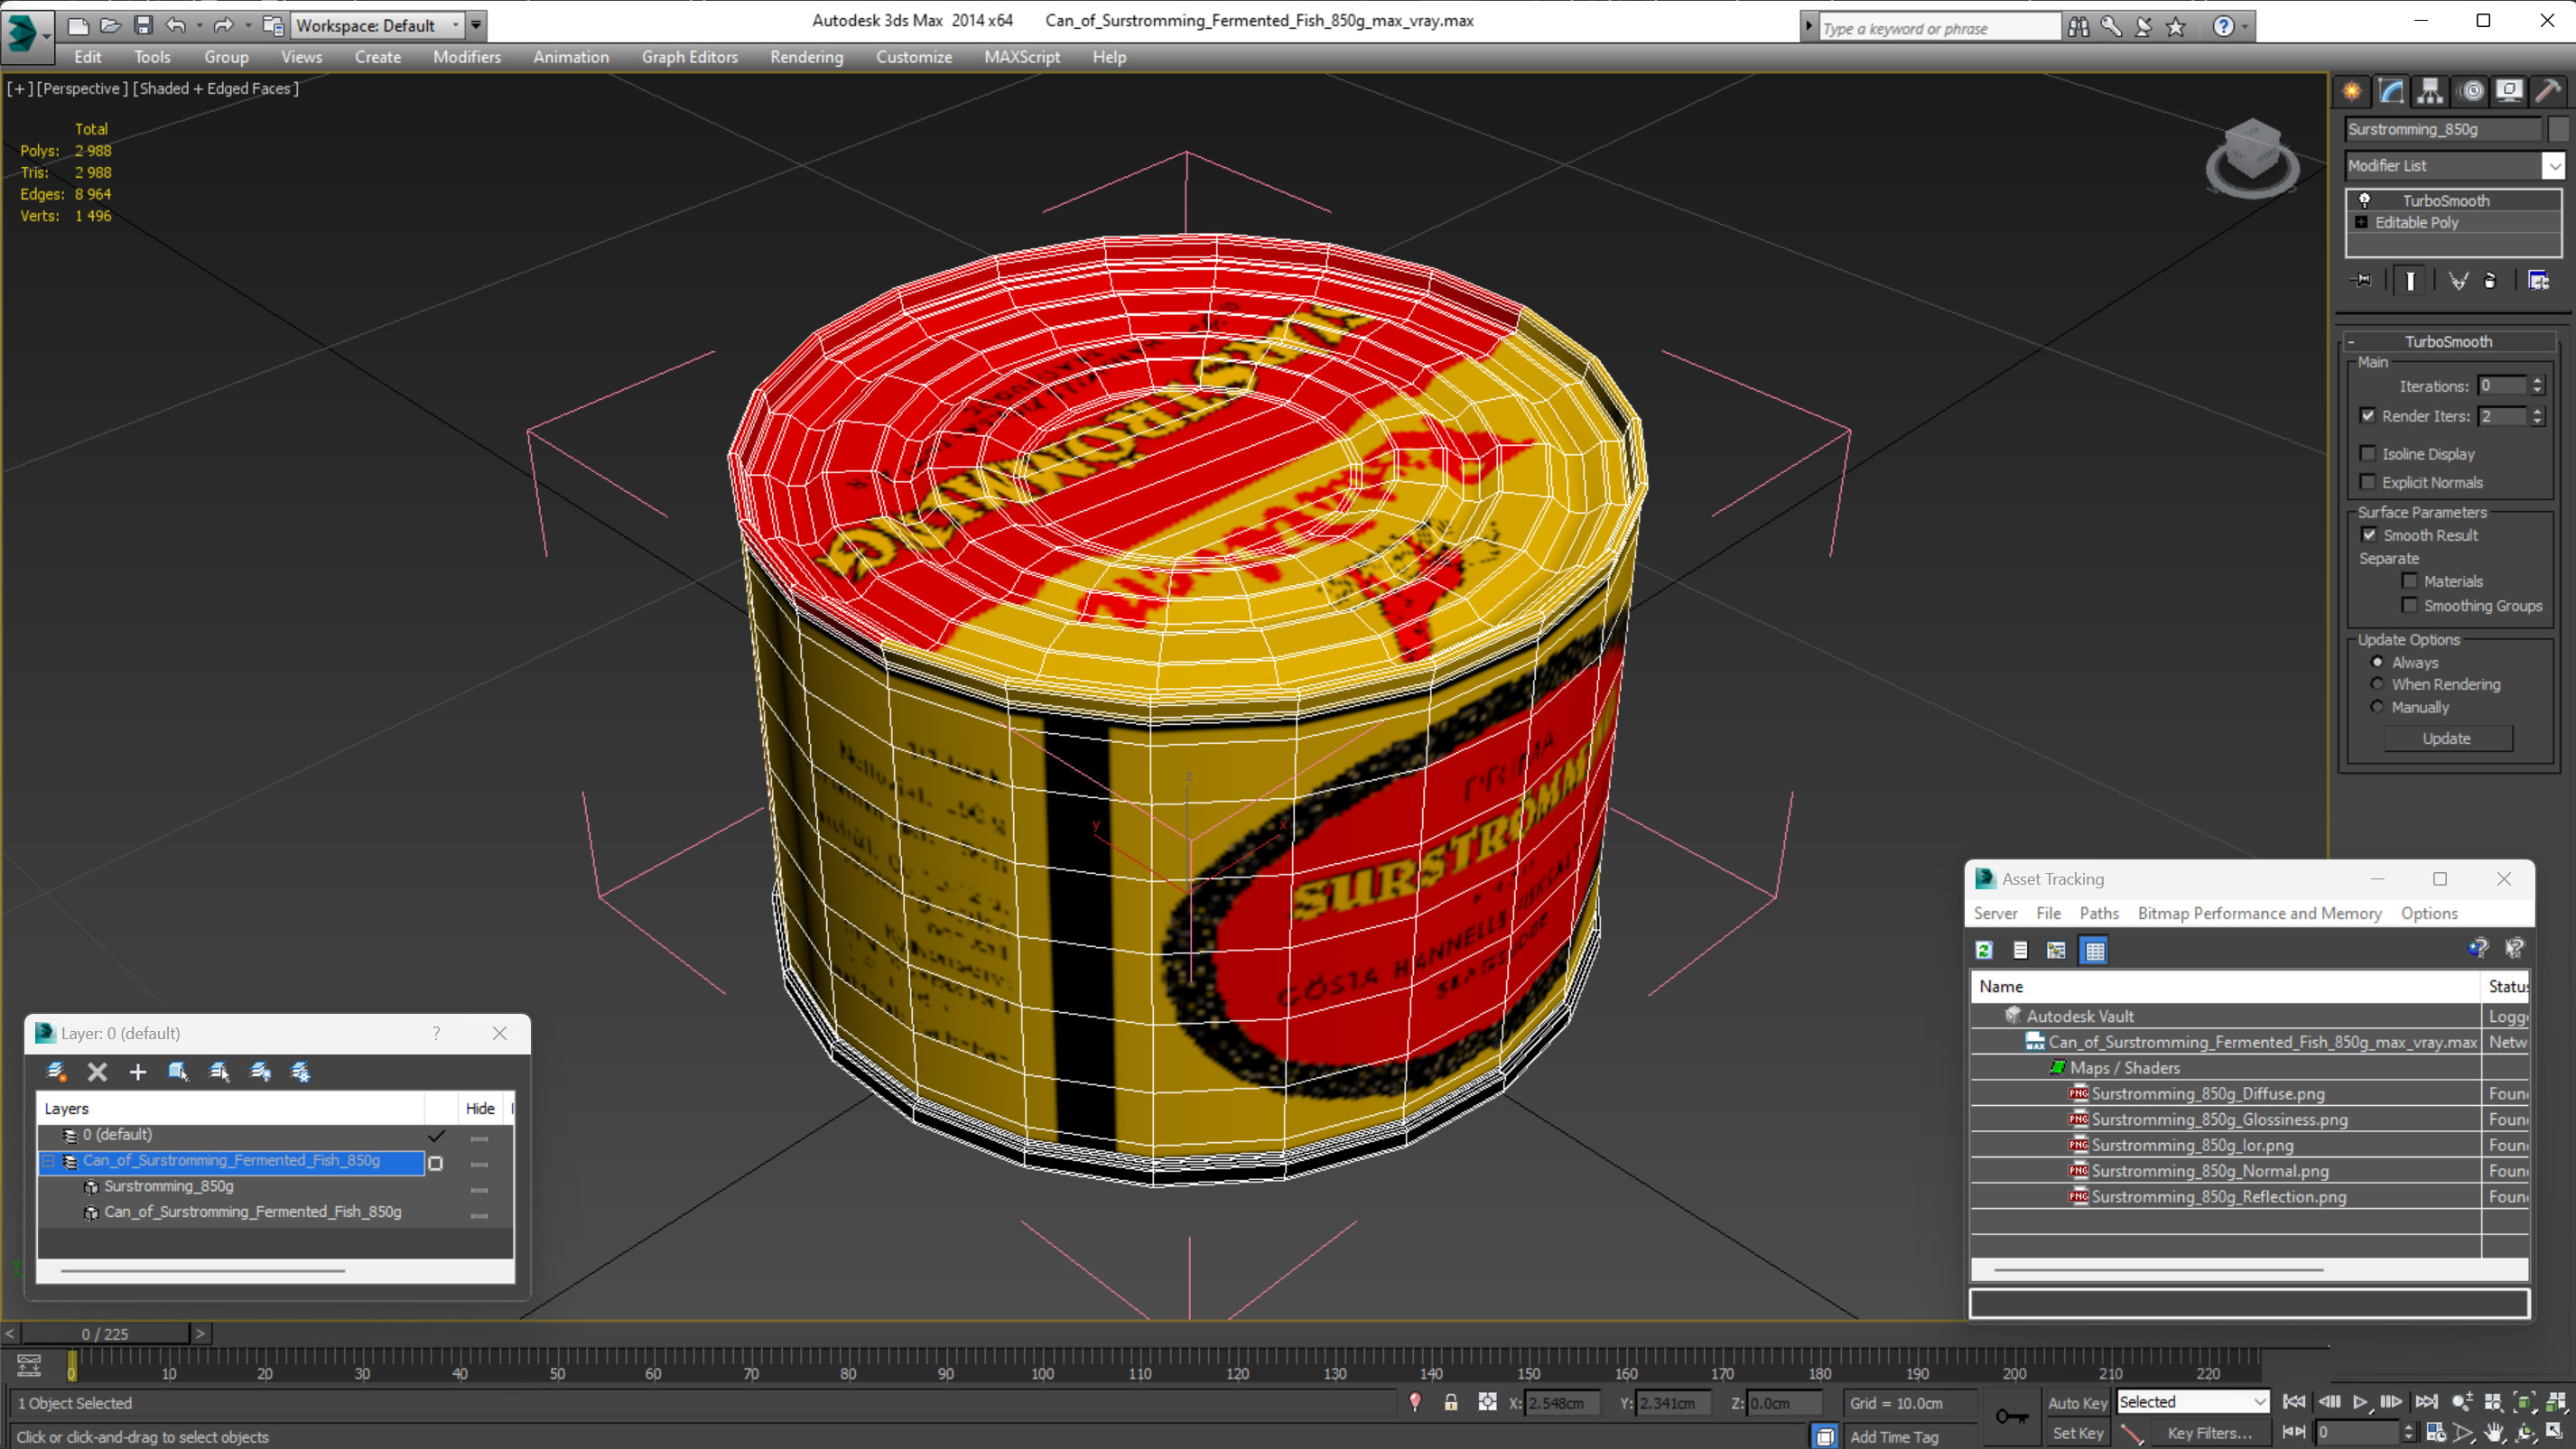This screenshot has height=1449, width=2576.
Task: Open the Hierarchy command panel tab
Action: pyautogui.click(x=2430, y=91)
